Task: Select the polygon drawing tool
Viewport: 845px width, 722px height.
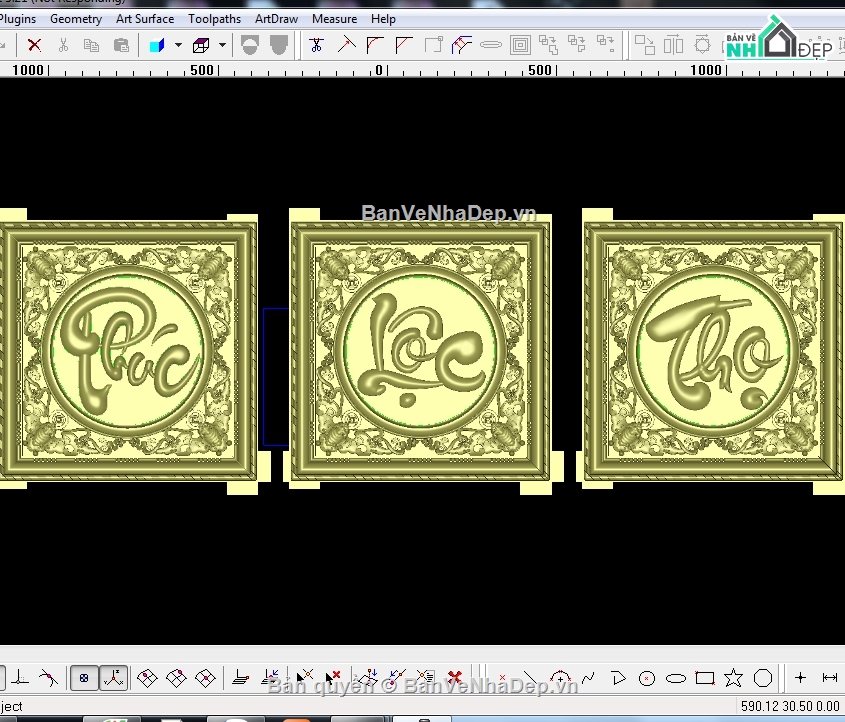Action: [x=763, y=678]
